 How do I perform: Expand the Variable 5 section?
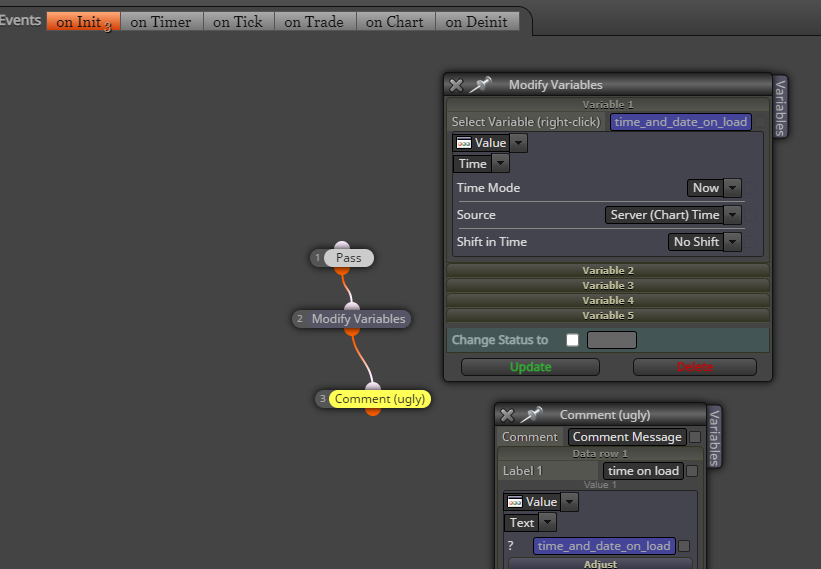tap(608, 316)
